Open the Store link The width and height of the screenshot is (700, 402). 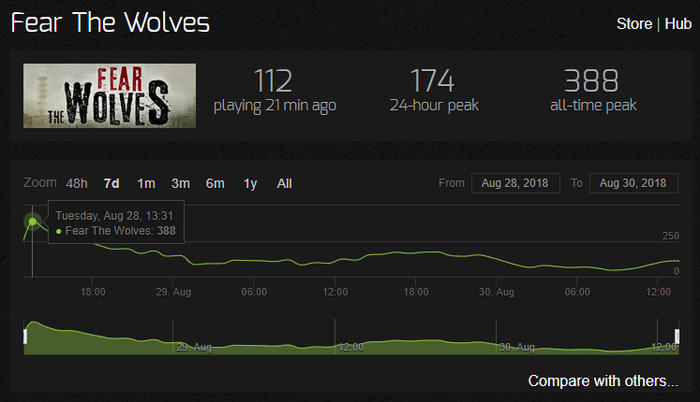(634, 24)
